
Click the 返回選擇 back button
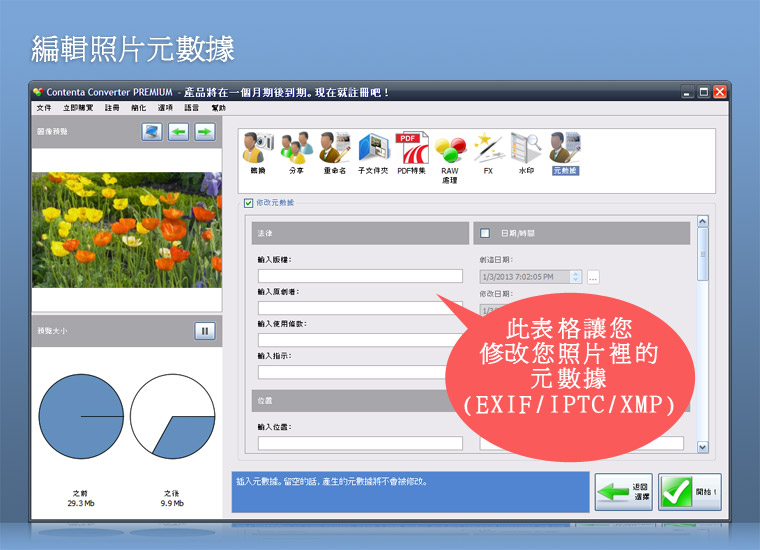point(624,492)
